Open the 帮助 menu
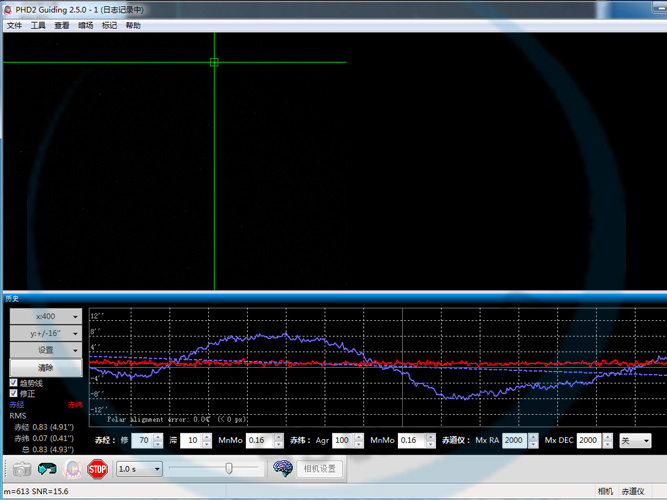The height and width of the screenshot is (500, 667). click(133, 26)
